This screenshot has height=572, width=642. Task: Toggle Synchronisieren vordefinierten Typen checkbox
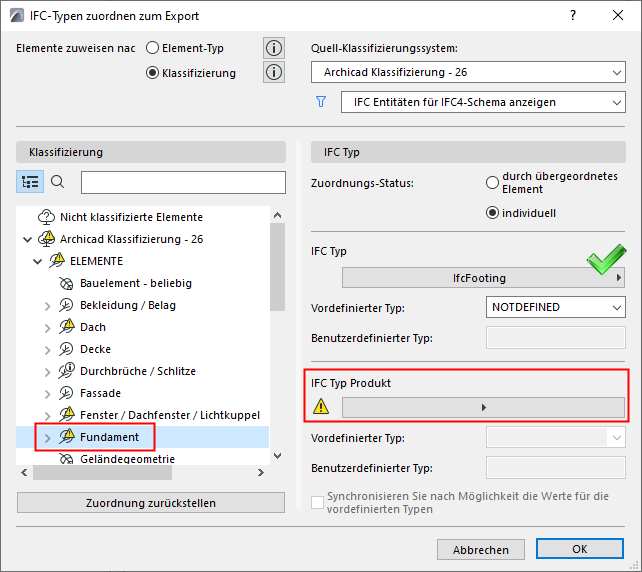pyautogui.click(x=317, y=502)
